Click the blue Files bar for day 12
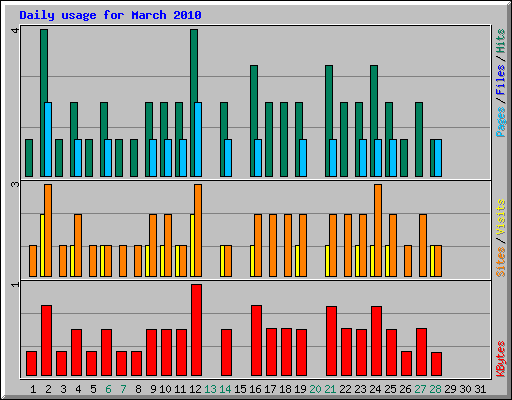The height and width of the screenshot is (400, 512). (198, 139)
